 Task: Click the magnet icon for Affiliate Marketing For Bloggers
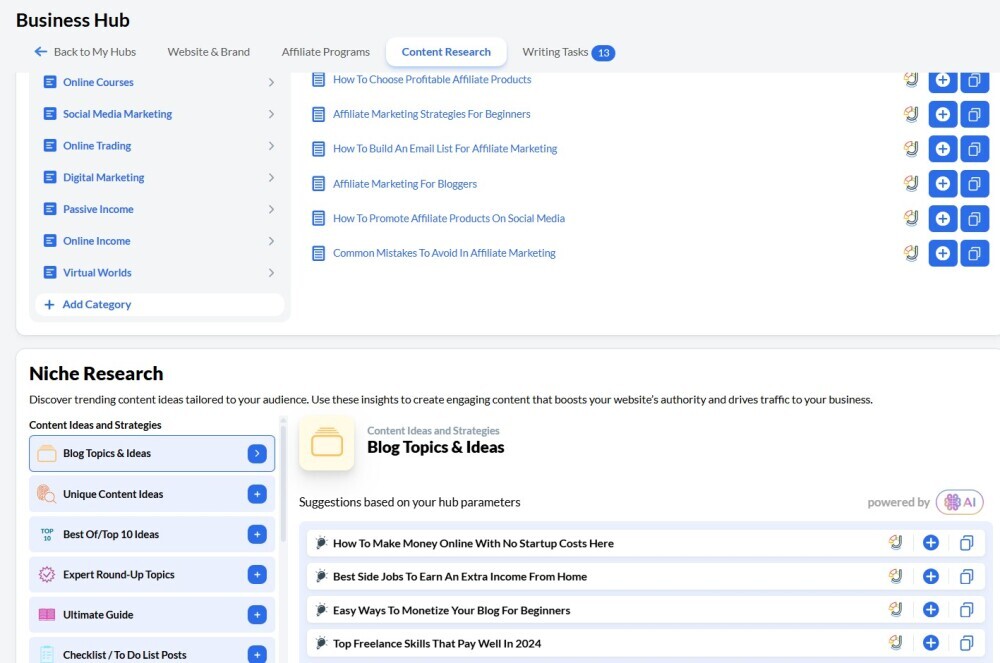[x=911, y=183]
